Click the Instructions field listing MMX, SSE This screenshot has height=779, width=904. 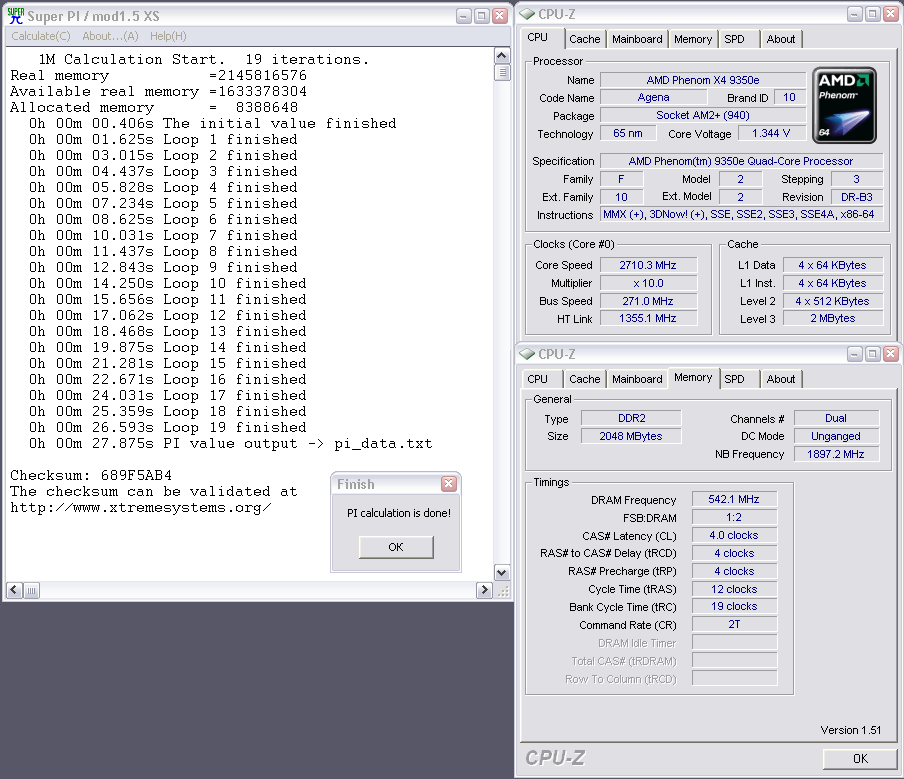tap(741, 214)
